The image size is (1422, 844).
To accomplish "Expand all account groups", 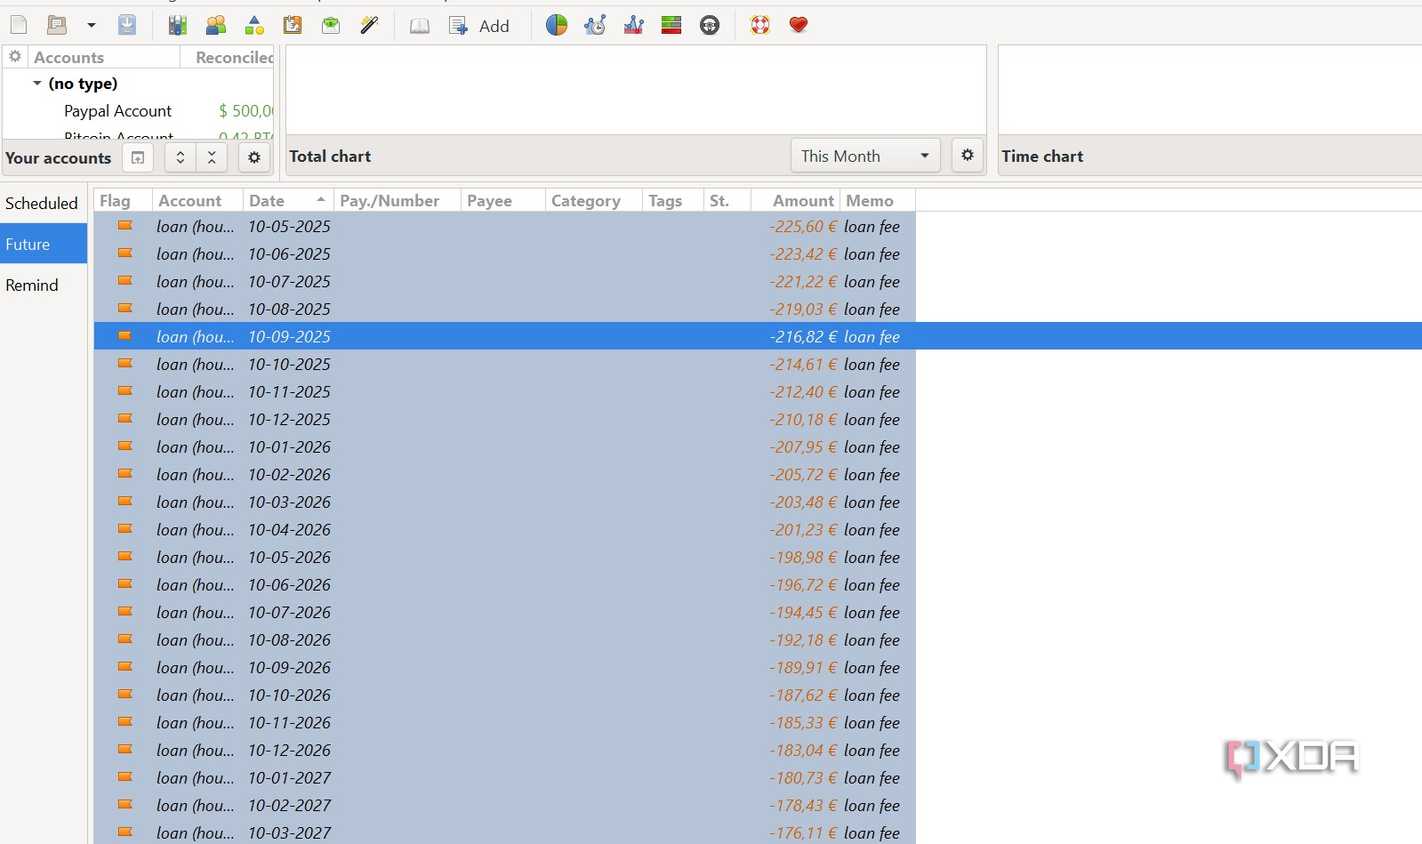I will (x=180, y=158).
